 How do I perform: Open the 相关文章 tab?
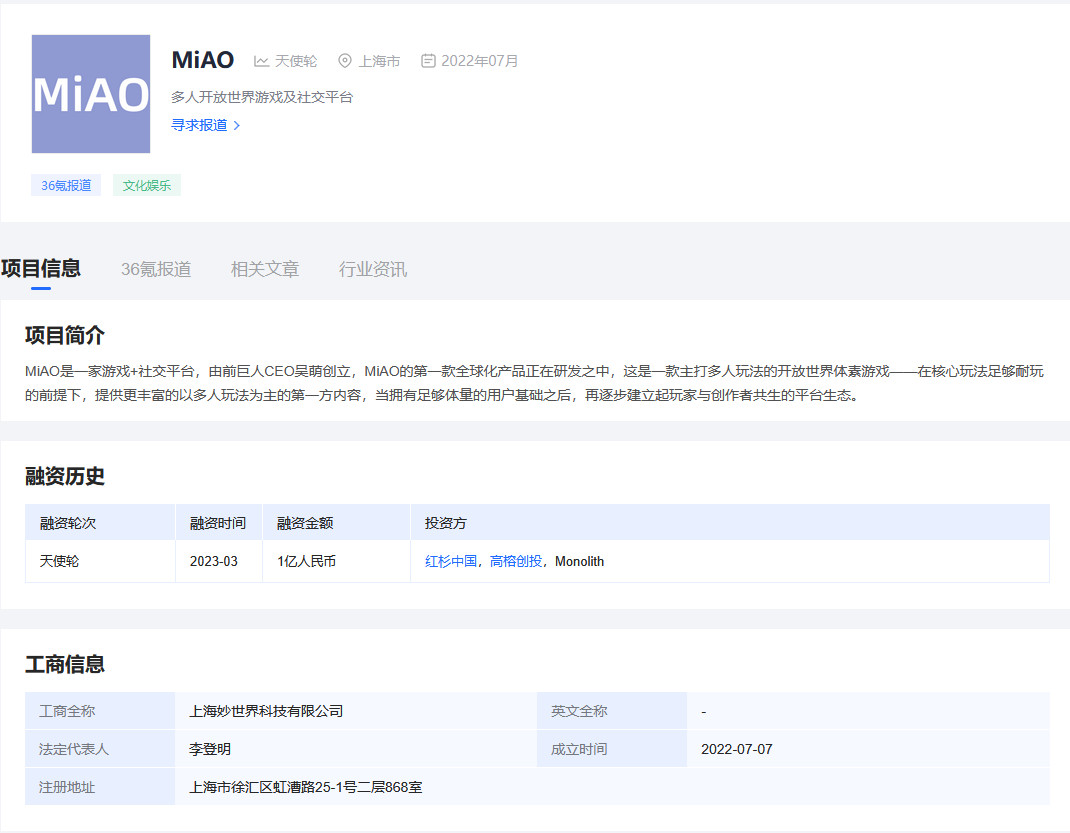tap(265, 269)
